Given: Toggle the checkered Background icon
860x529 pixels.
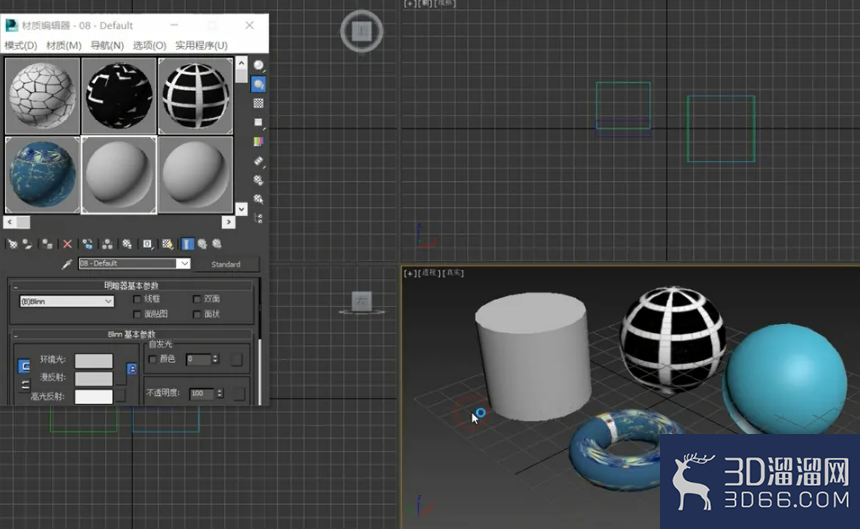Looking at the screenshot, I should pyautogui.click(x=258, y=103).
